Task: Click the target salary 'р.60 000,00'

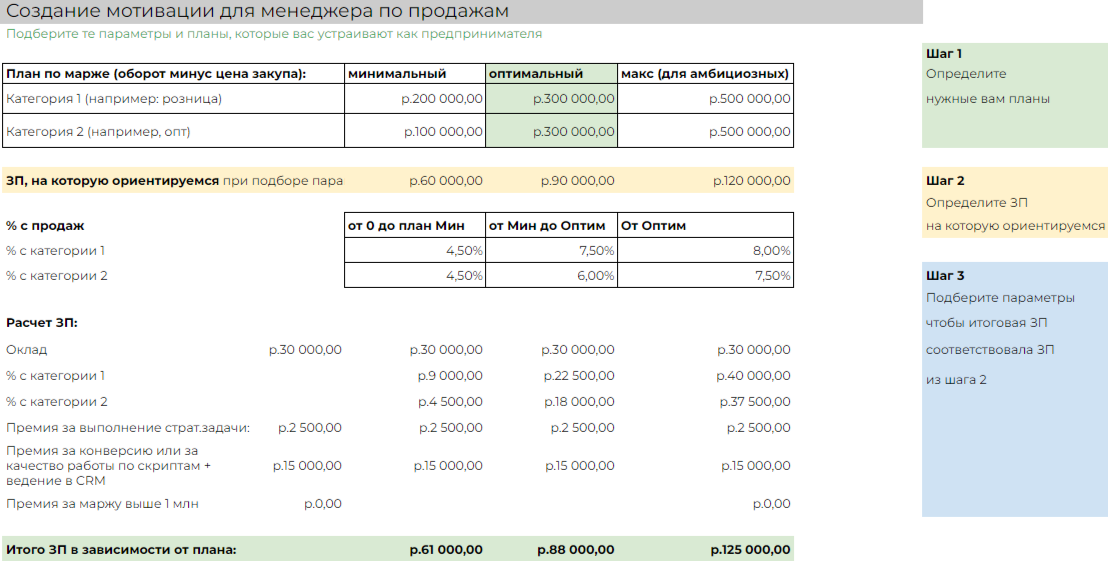Action: pyautogui.click(x=446, y=181)
